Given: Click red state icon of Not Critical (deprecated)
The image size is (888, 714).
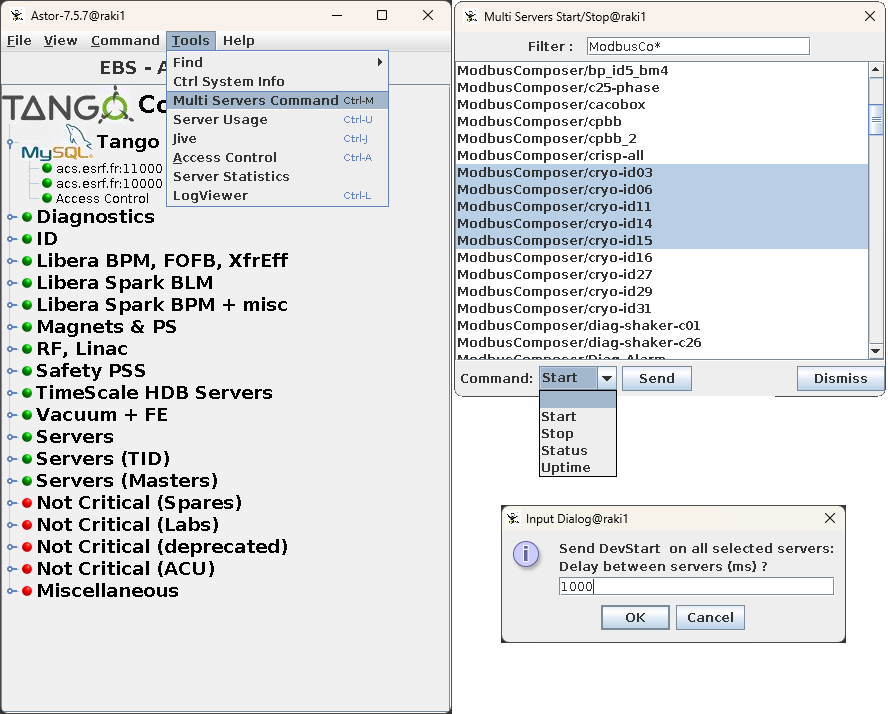Looking at the screenshot, I should pos(27,547).
